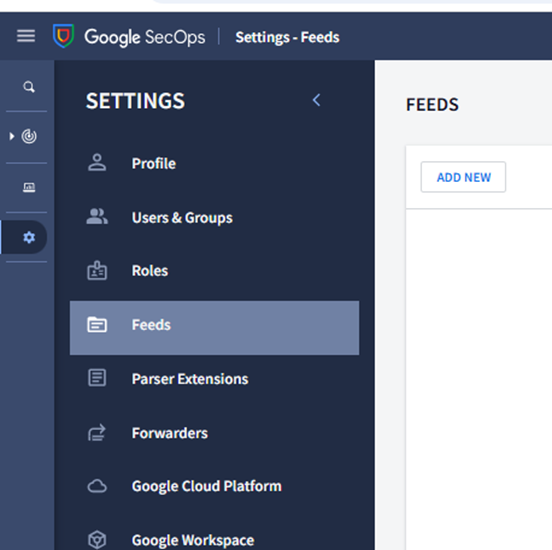
Task: Click the settings gear icon in rail
Action: (x=29, y=237)
